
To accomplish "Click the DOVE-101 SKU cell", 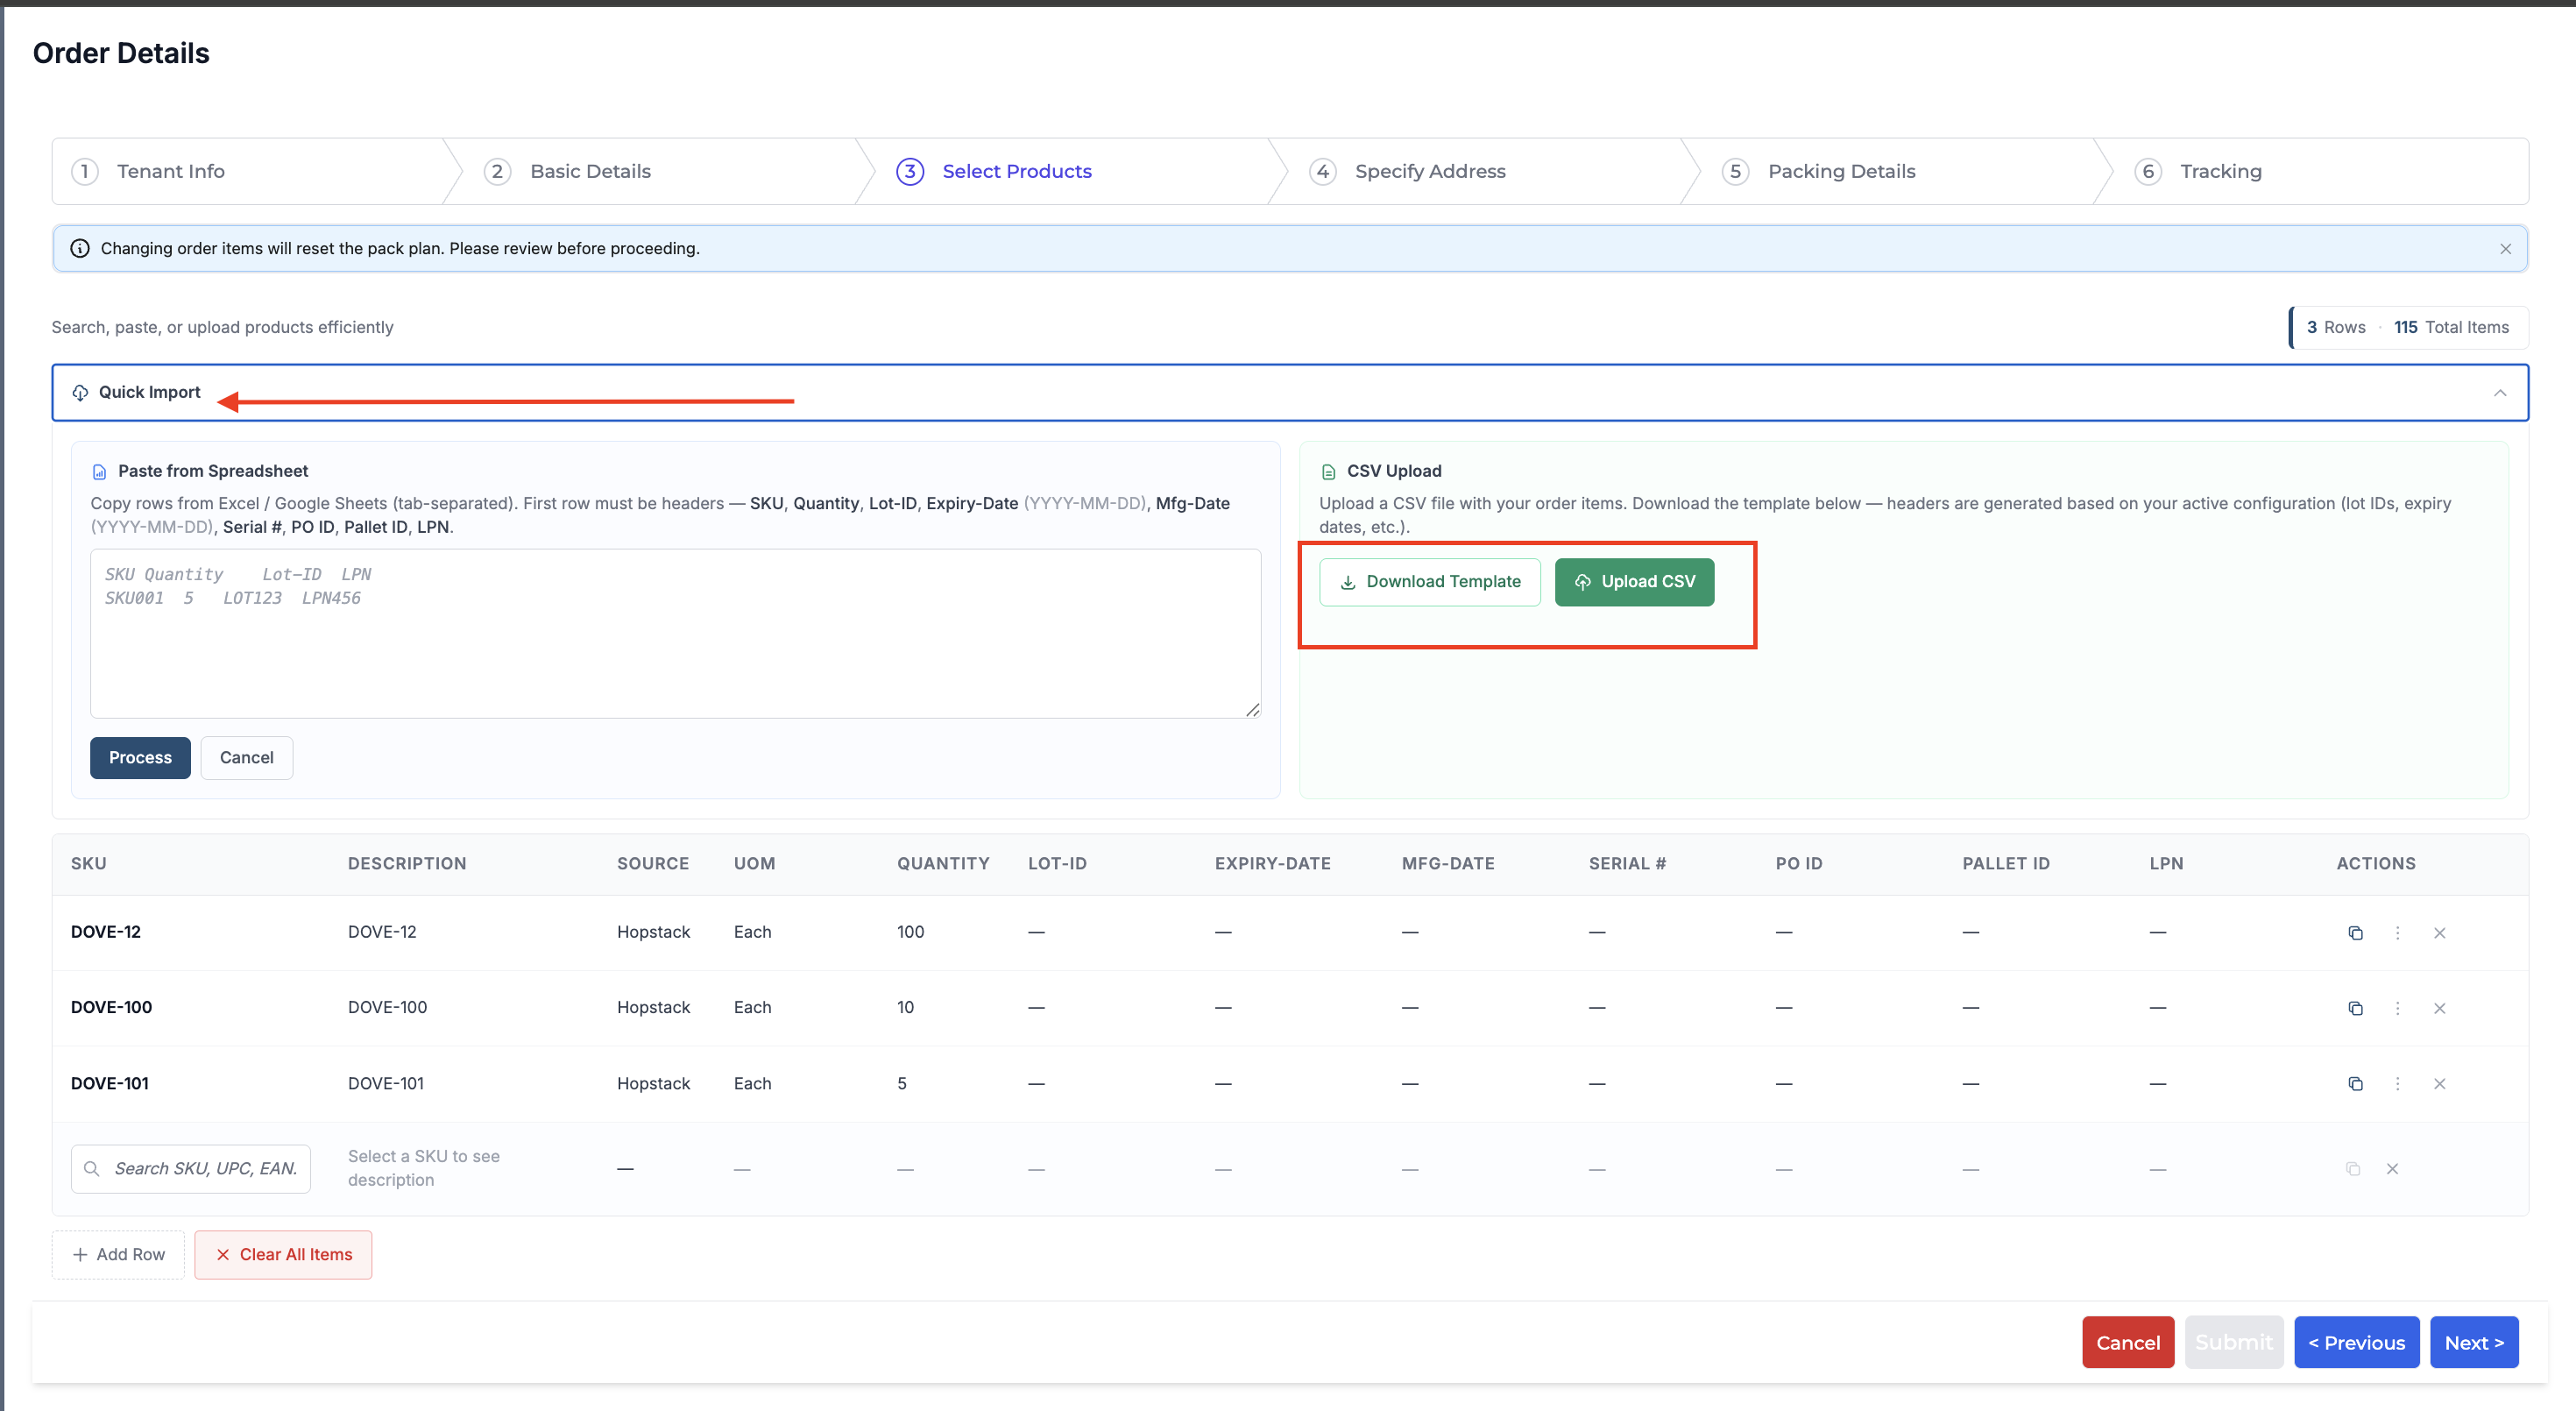I will [110, 1083].
